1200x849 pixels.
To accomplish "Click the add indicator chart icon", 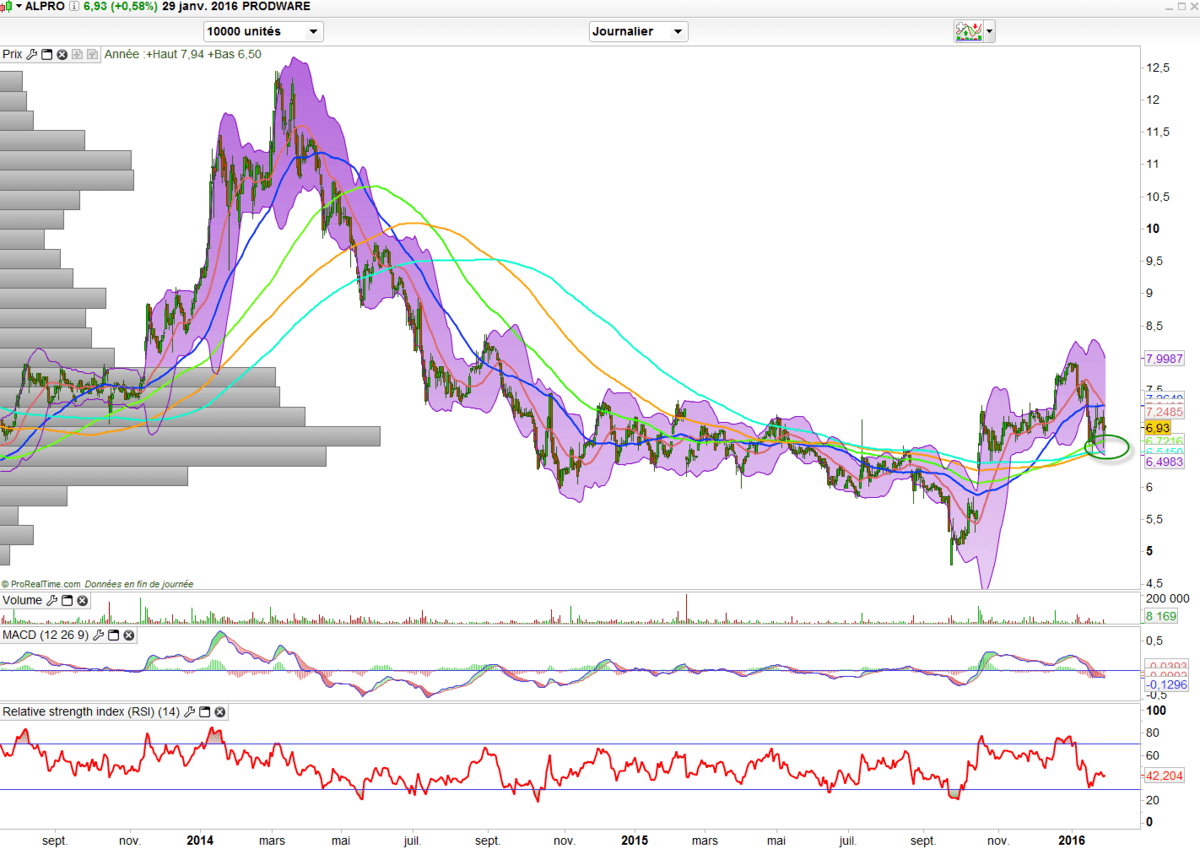I will point(968,31).
